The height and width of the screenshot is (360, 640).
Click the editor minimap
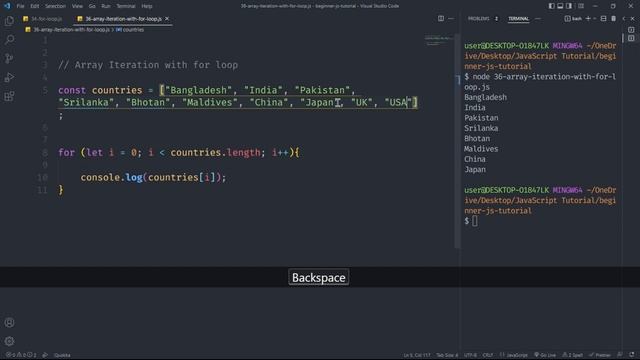coord(439,41)
